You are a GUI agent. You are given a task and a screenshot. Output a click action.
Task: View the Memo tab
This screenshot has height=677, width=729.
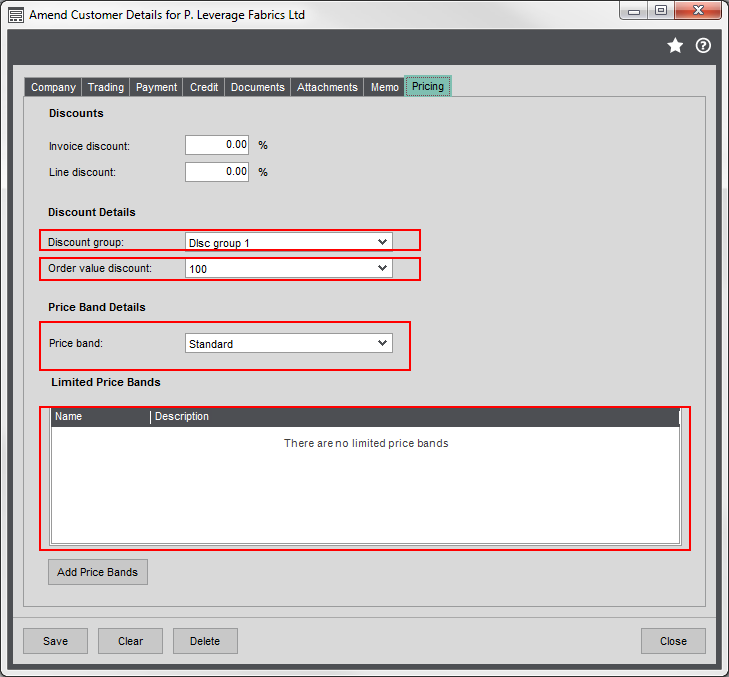385,87
